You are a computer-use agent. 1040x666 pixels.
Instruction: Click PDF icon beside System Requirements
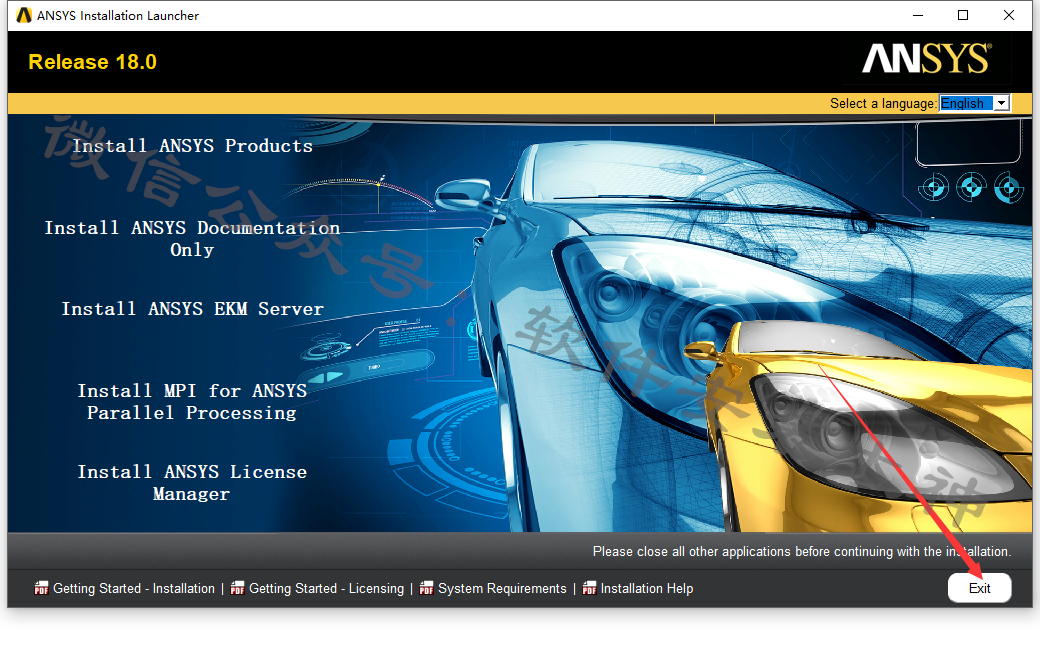(426, 588)
